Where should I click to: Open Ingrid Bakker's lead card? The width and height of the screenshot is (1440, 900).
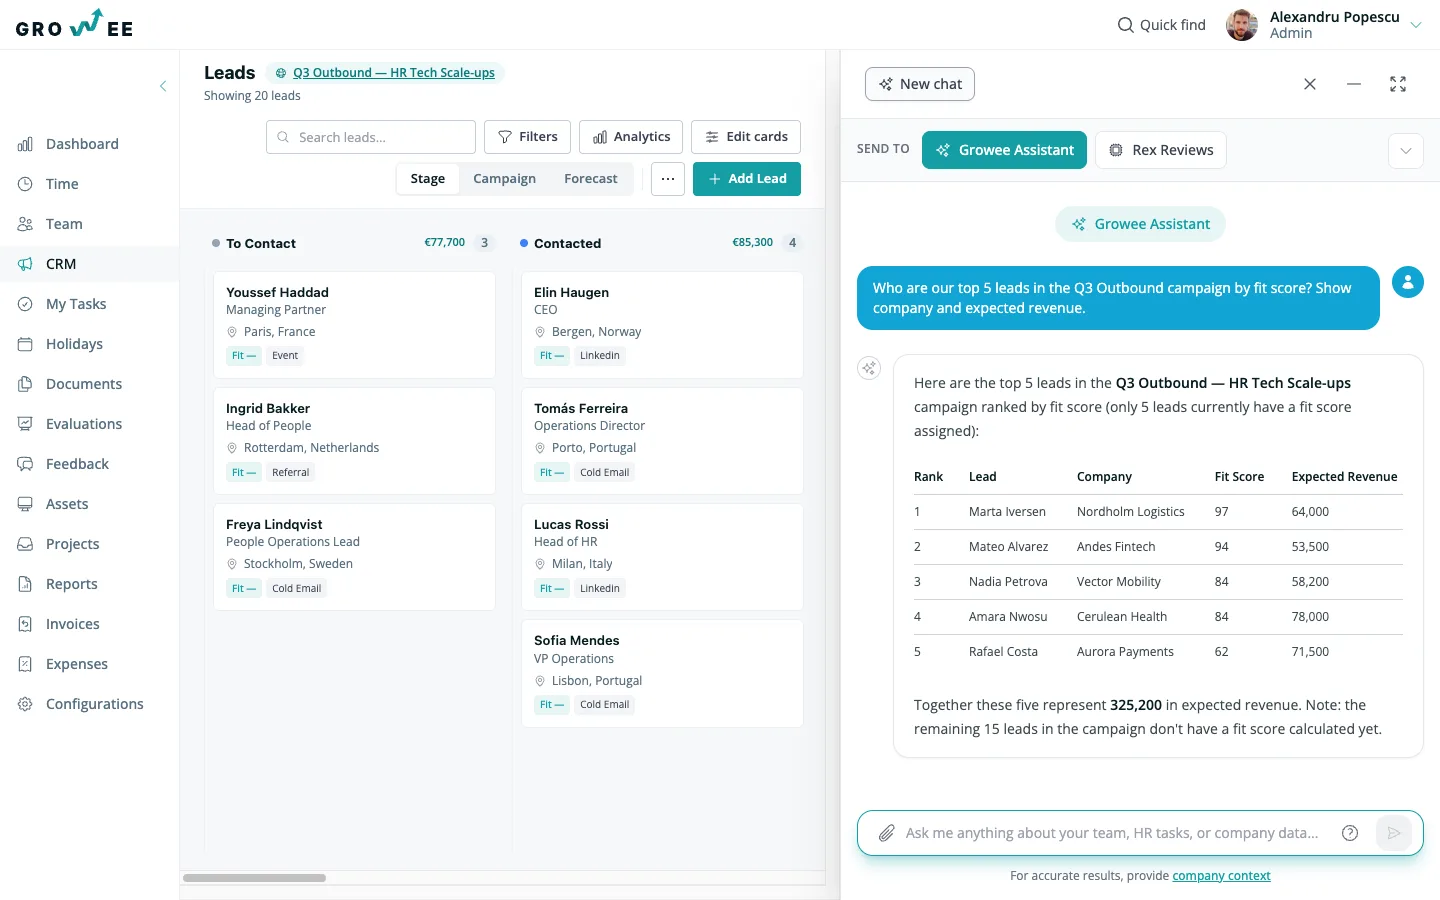[354, 441]
